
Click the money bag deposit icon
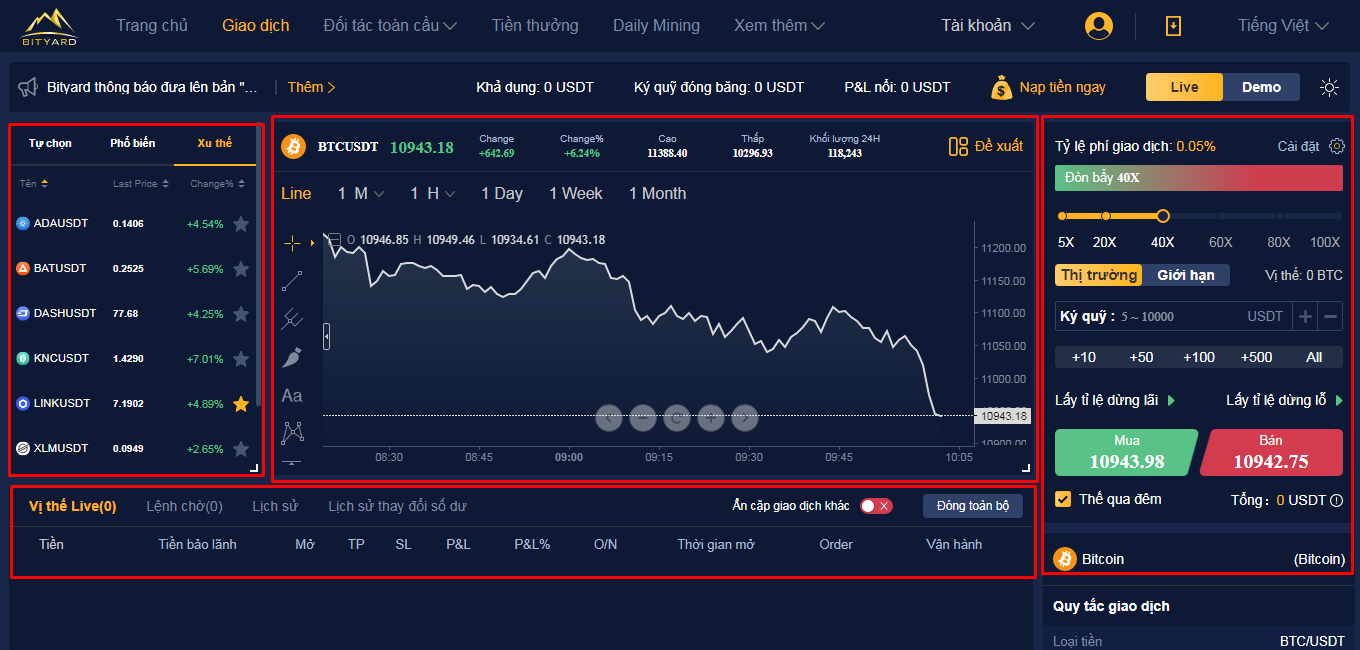[1002, 87]
